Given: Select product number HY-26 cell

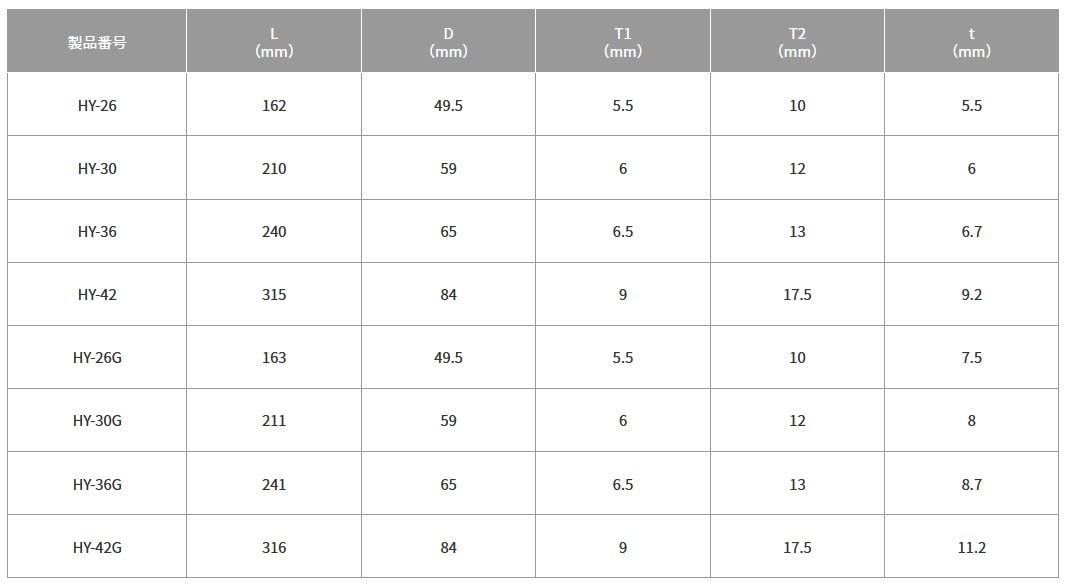Looking at the screenshot, I should click(x=97, y=105).
